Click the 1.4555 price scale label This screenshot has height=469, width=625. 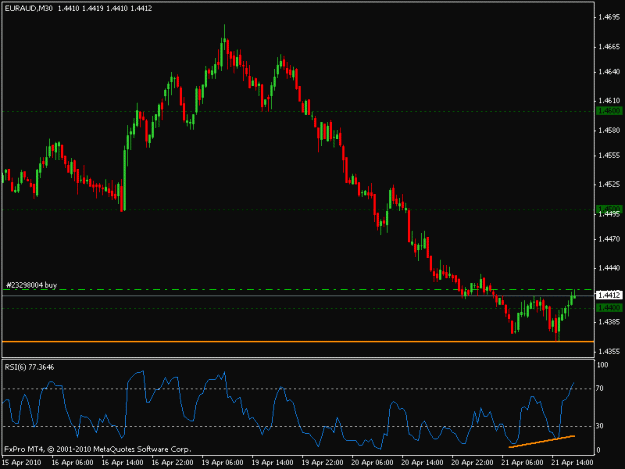tap(609, 155)
